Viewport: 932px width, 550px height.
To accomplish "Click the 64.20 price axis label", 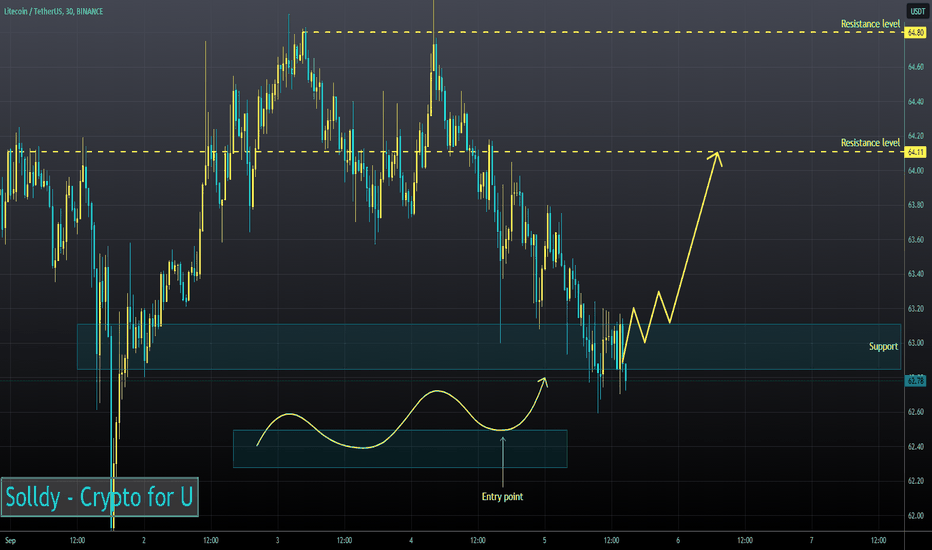I will coord(915,136).
